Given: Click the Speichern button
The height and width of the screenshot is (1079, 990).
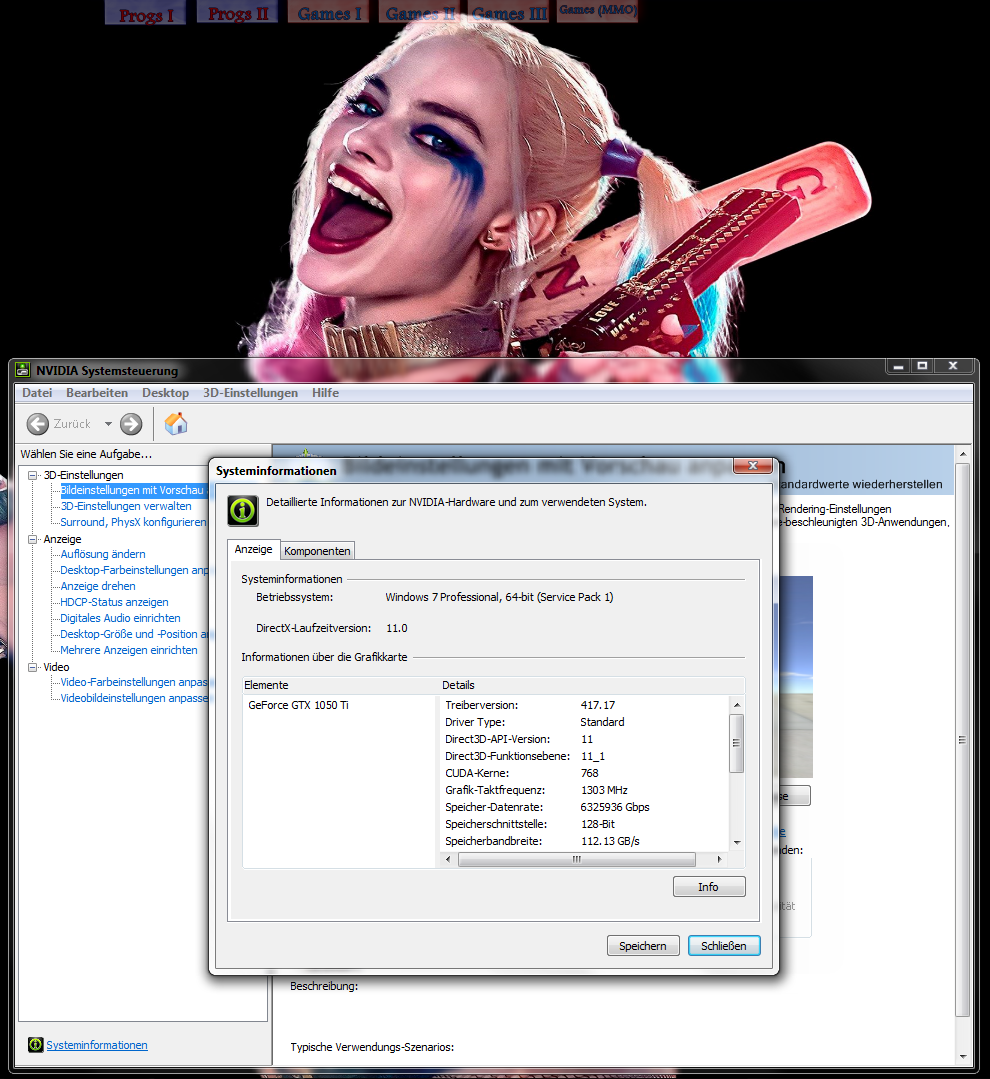Looking at the screenshot, I should click(x=643, y=945).
